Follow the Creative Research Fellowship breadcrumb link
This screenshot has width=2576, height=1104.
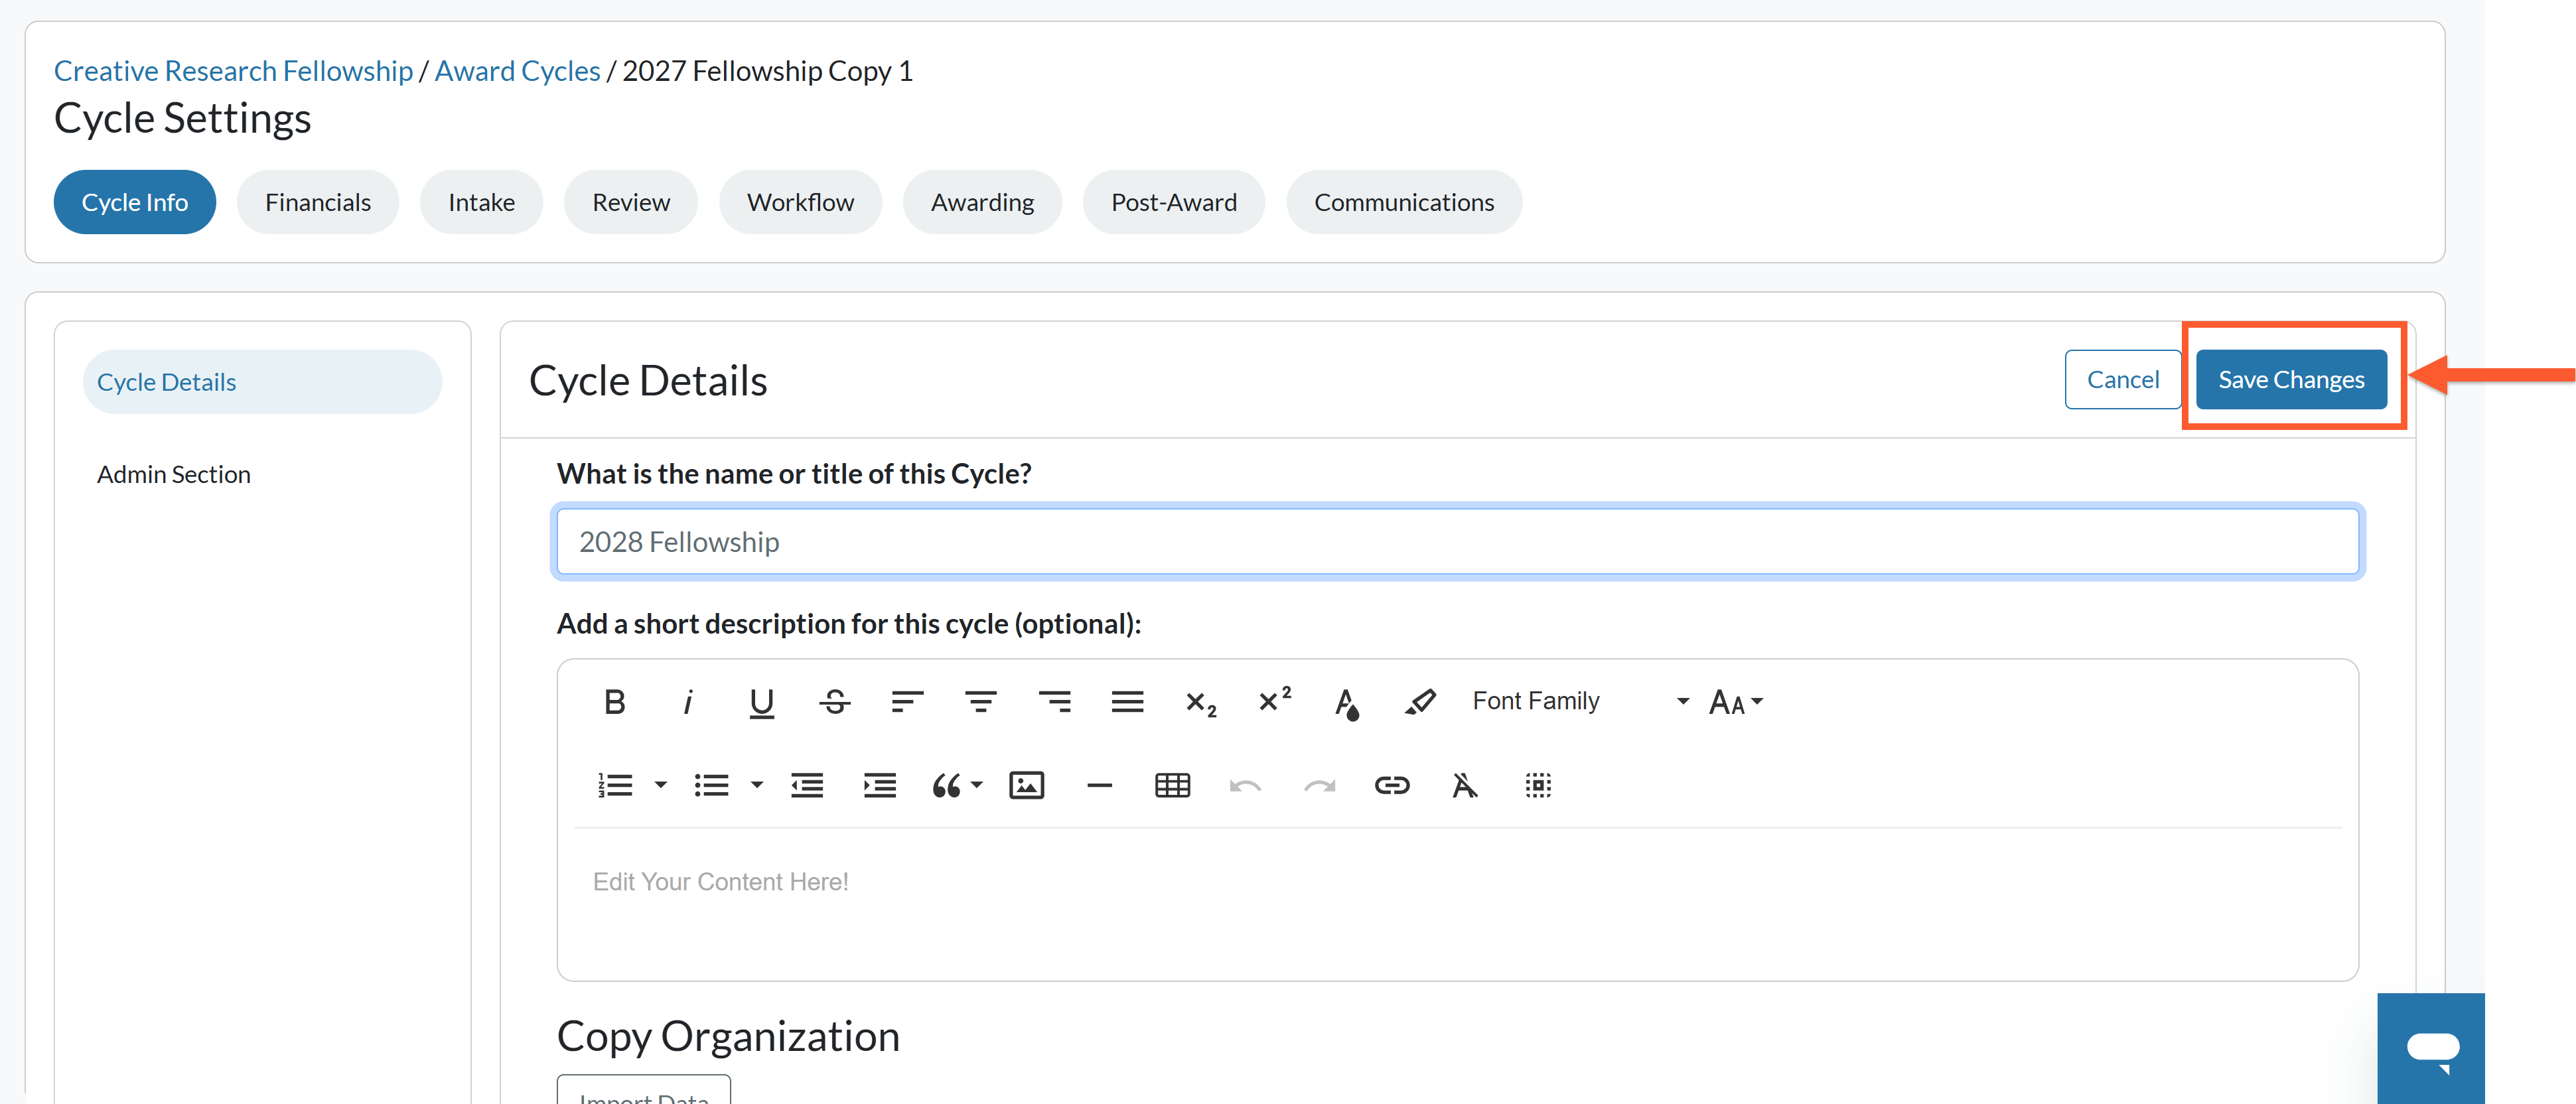(x=233, y=71)
